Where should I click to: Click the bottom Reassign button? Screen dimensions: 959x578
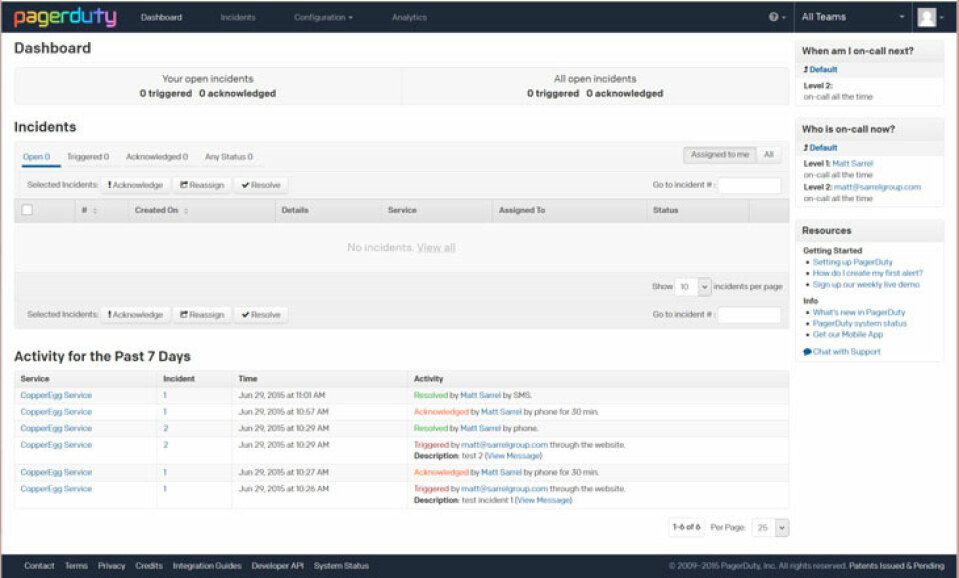[x=202, y=314]
